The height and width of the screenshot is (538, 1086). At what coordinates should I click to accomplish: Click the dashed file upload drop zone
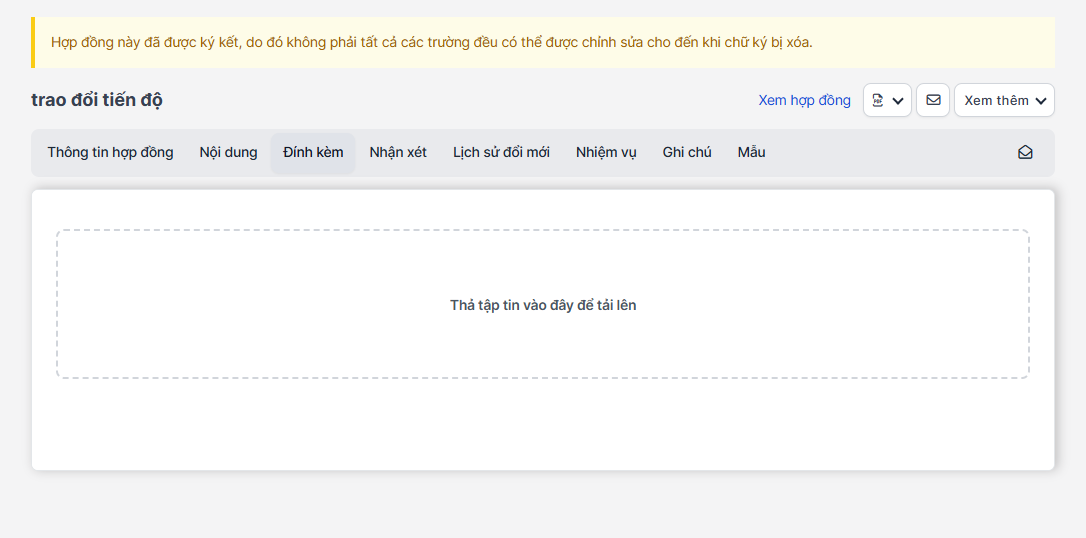542,304
